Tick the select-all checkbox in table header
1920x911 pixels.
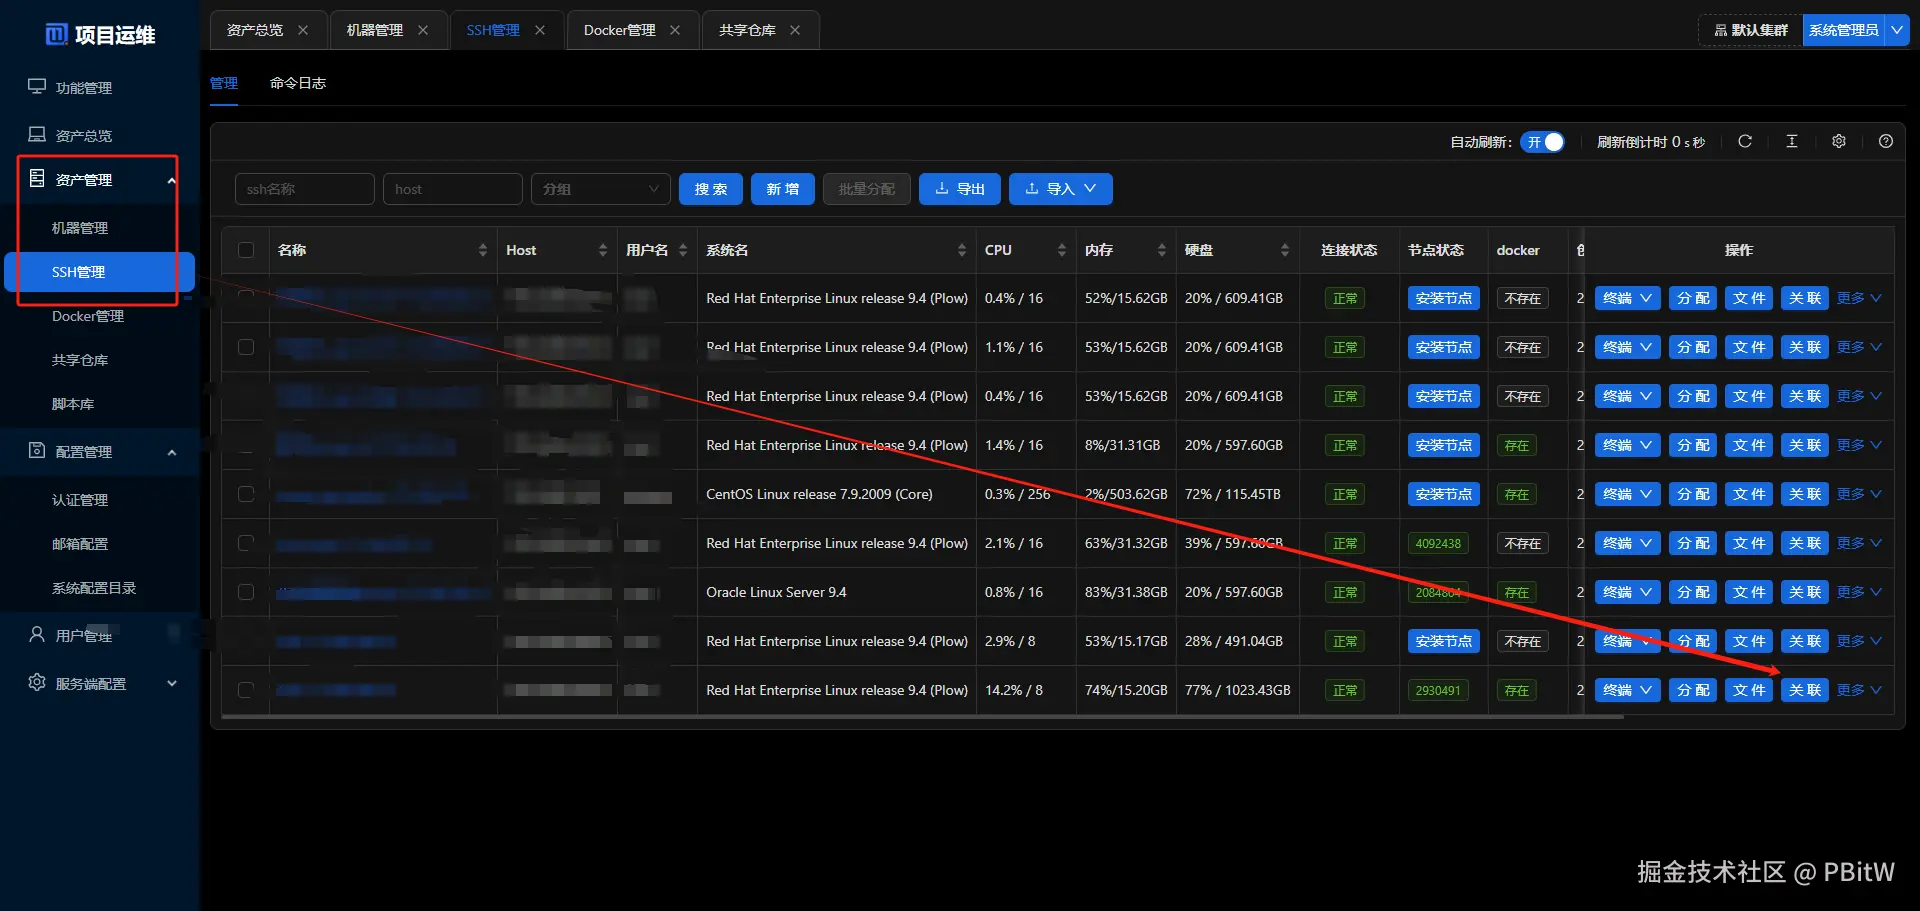(246, 250)
